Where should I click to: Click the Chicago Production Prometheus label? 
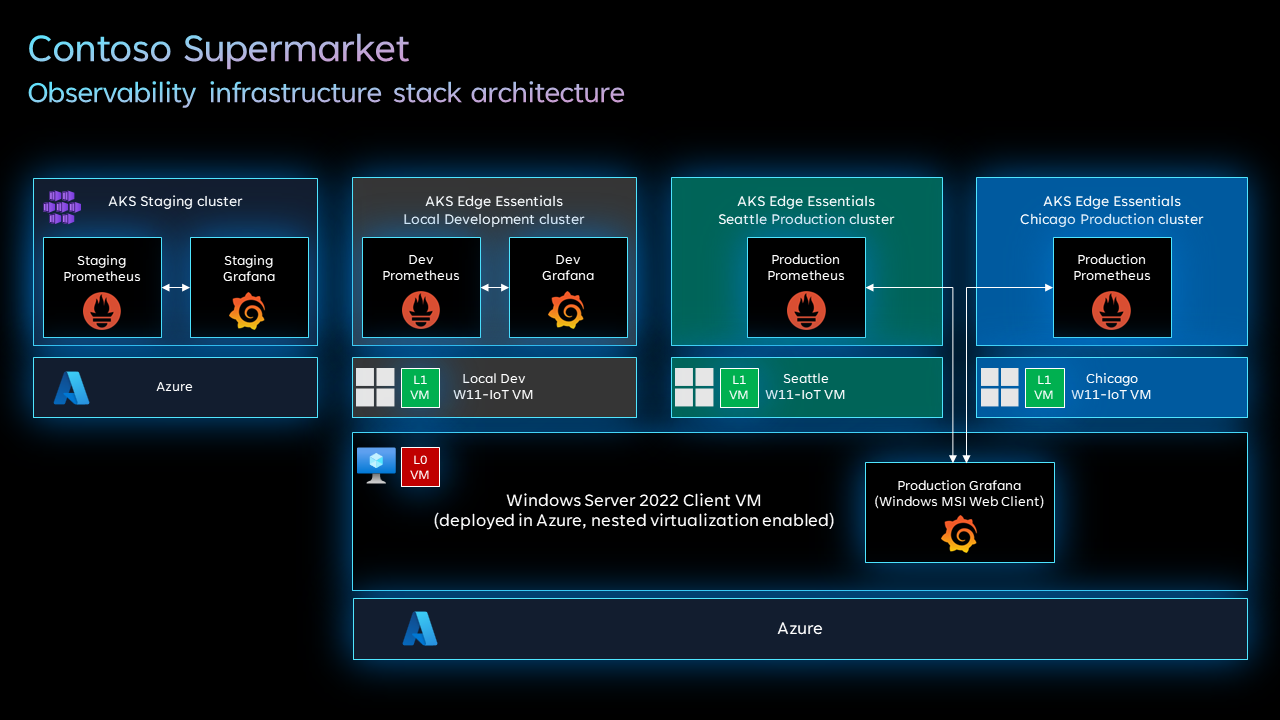point(1112,268)
